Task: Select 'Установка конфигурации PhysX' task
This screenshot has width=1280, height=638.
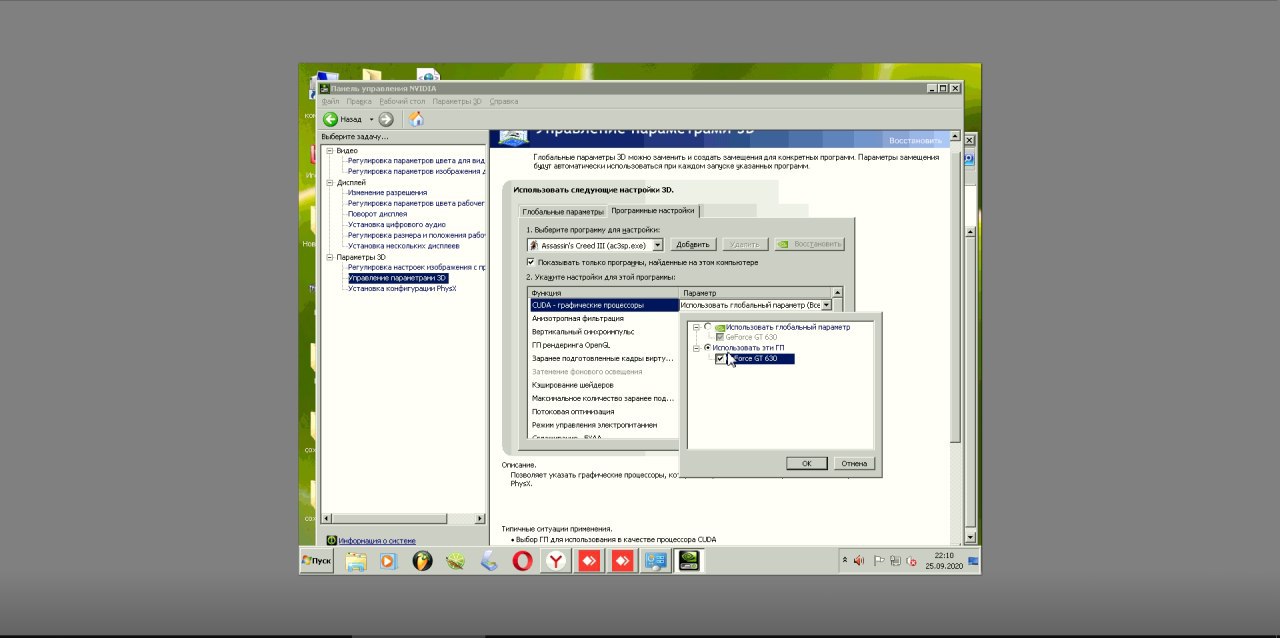Action: click(x=402, y=288)
